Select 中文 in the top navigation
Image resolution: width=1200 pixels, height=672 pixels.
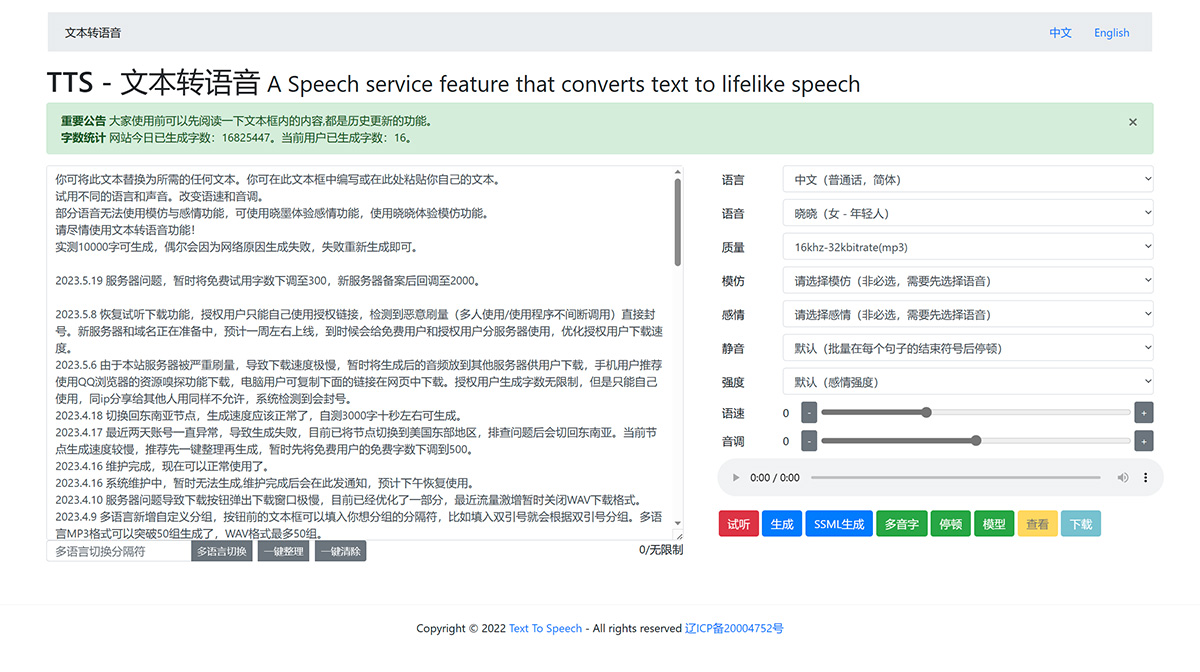click(1060, 32)
